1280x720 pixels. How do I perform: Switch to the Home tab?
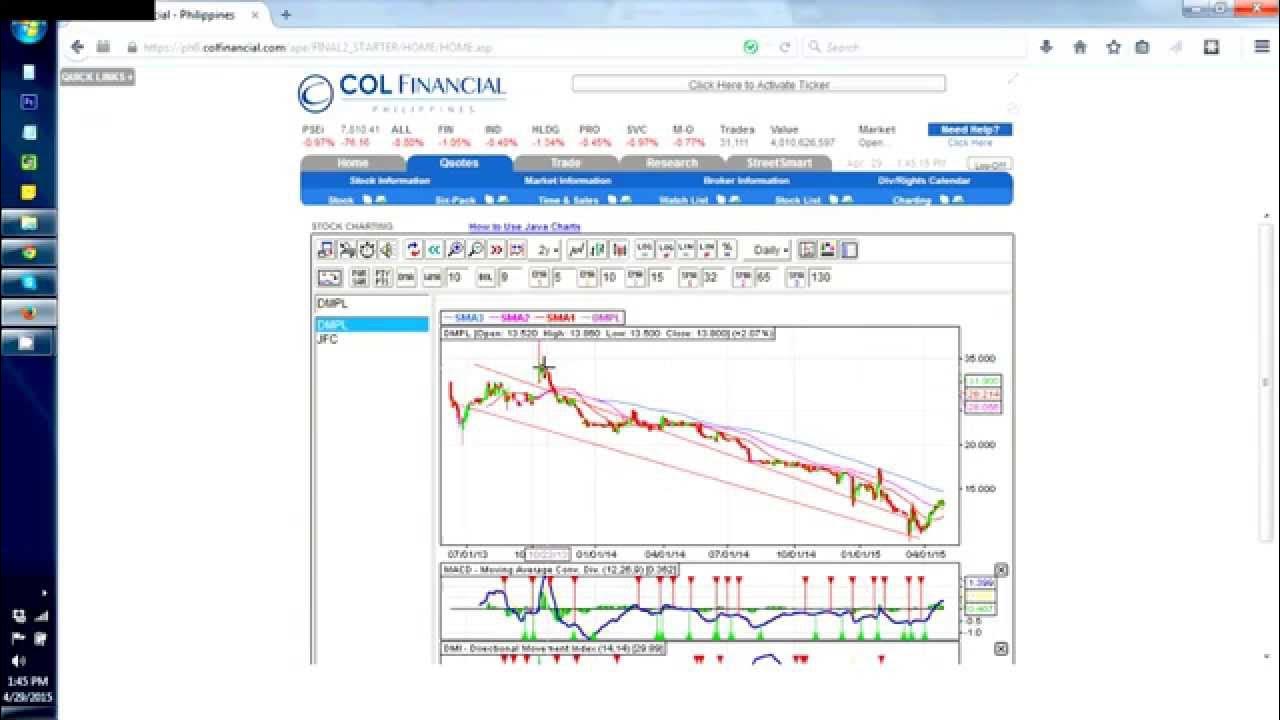[353, 163]
